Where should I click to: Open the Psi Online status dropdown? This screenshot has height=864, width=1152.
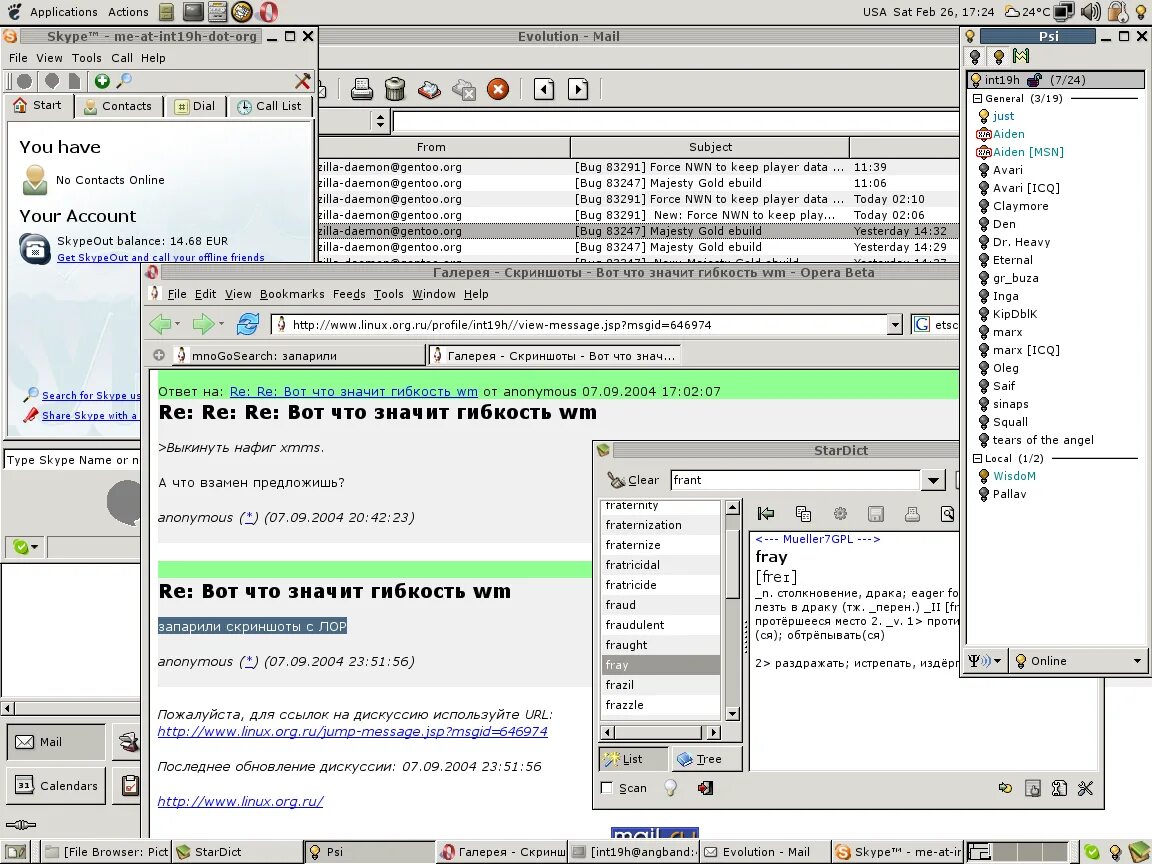tap(1077, 660)
